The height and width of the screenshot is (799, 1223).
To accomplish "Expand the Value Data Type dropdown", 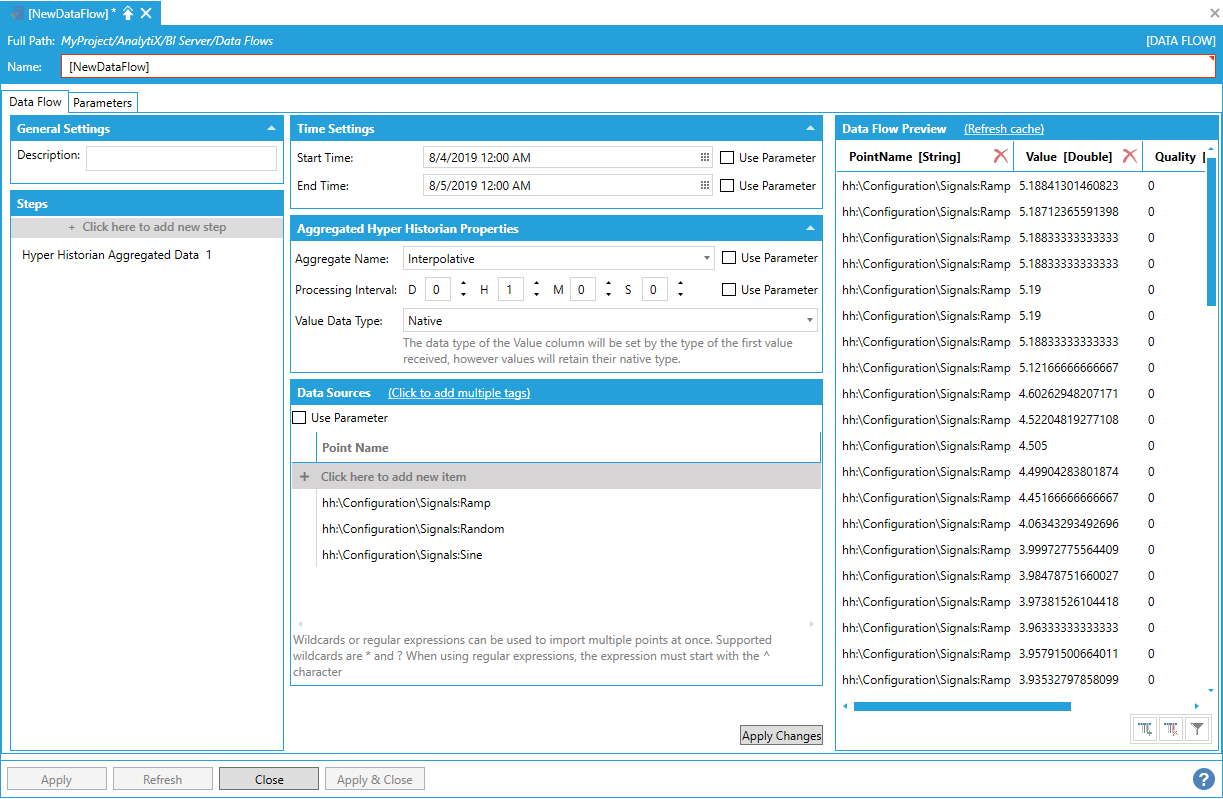I will (809, 321).
